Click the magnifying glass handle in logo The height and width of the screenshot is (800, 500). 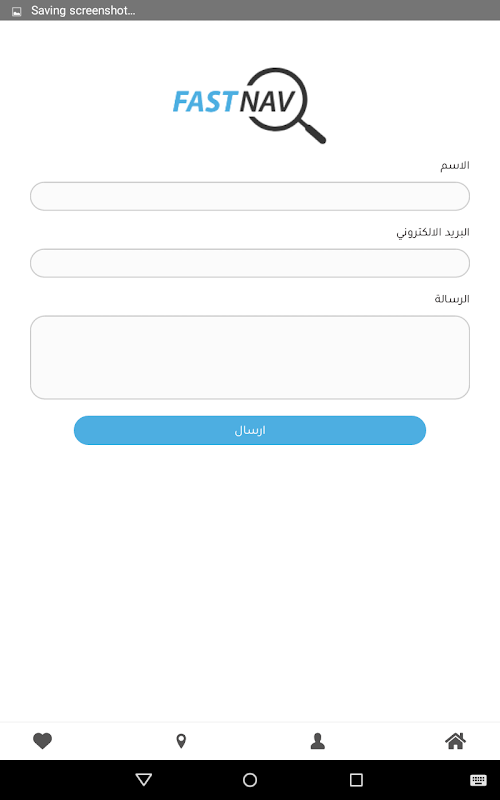click(312, 132)
